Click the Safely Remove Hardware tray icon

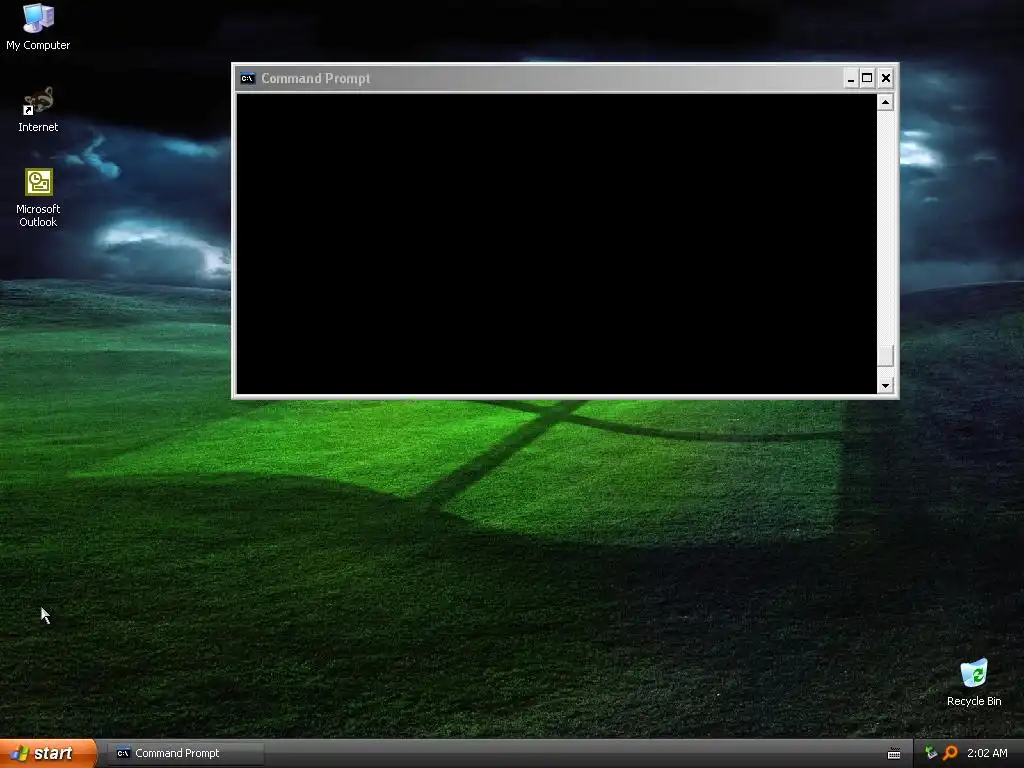(931, 753)
